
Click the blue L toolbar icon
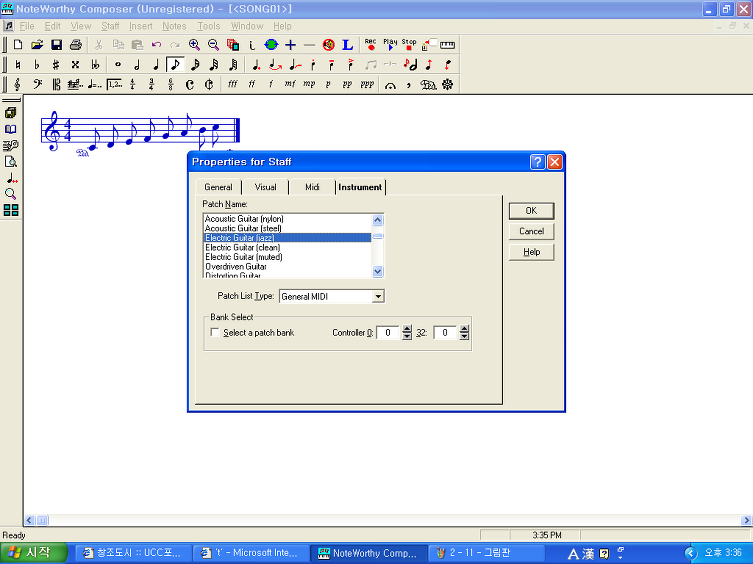coord(347,45)
